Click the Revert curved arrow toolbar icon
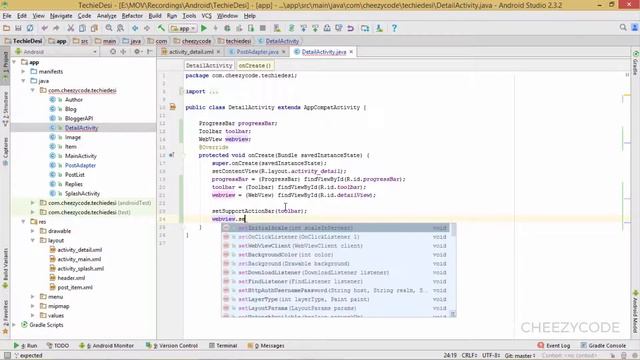Image resolution: width=640 pixels, height=360 pixels. pos(351,28)
